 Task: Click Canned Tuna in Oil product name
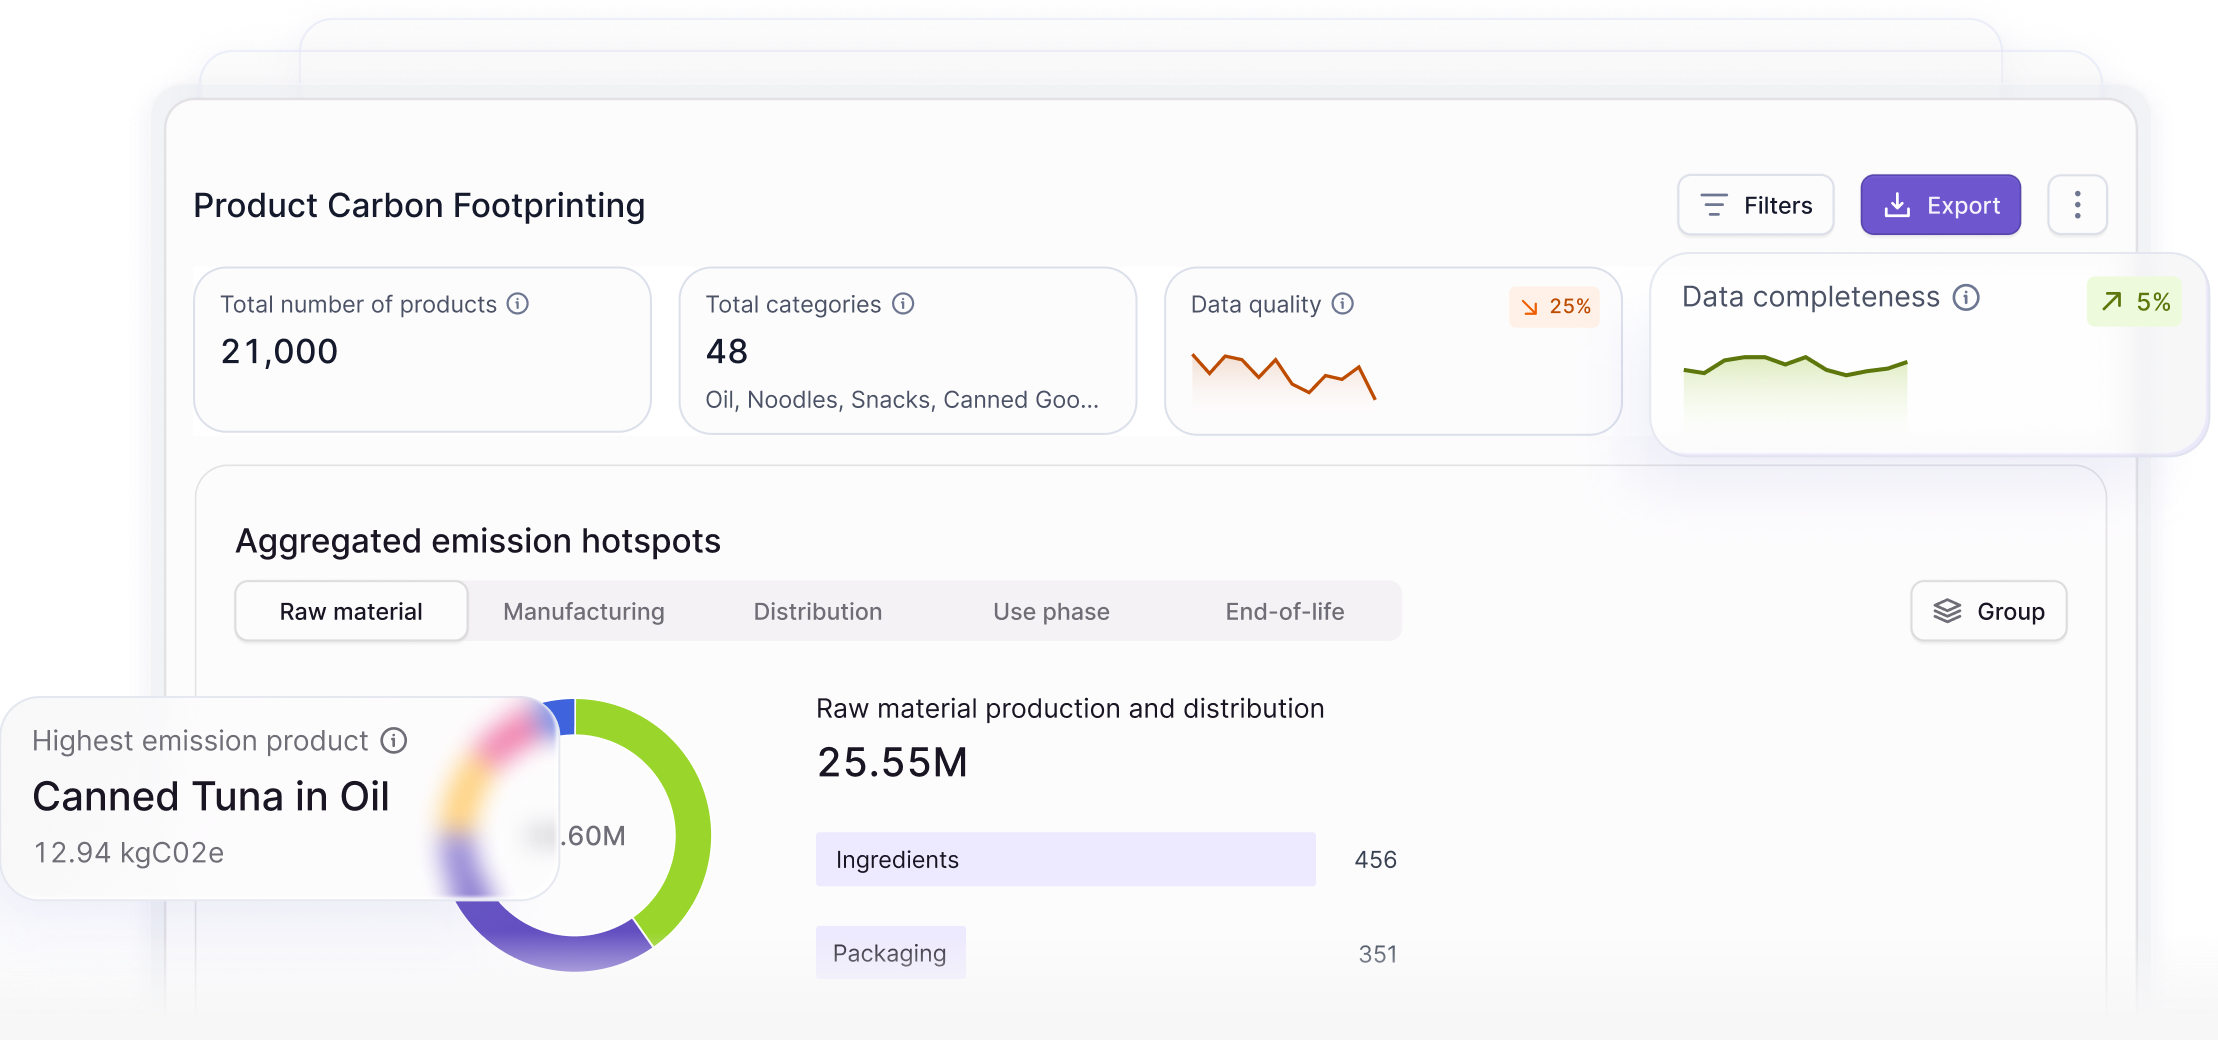point(211,796)
